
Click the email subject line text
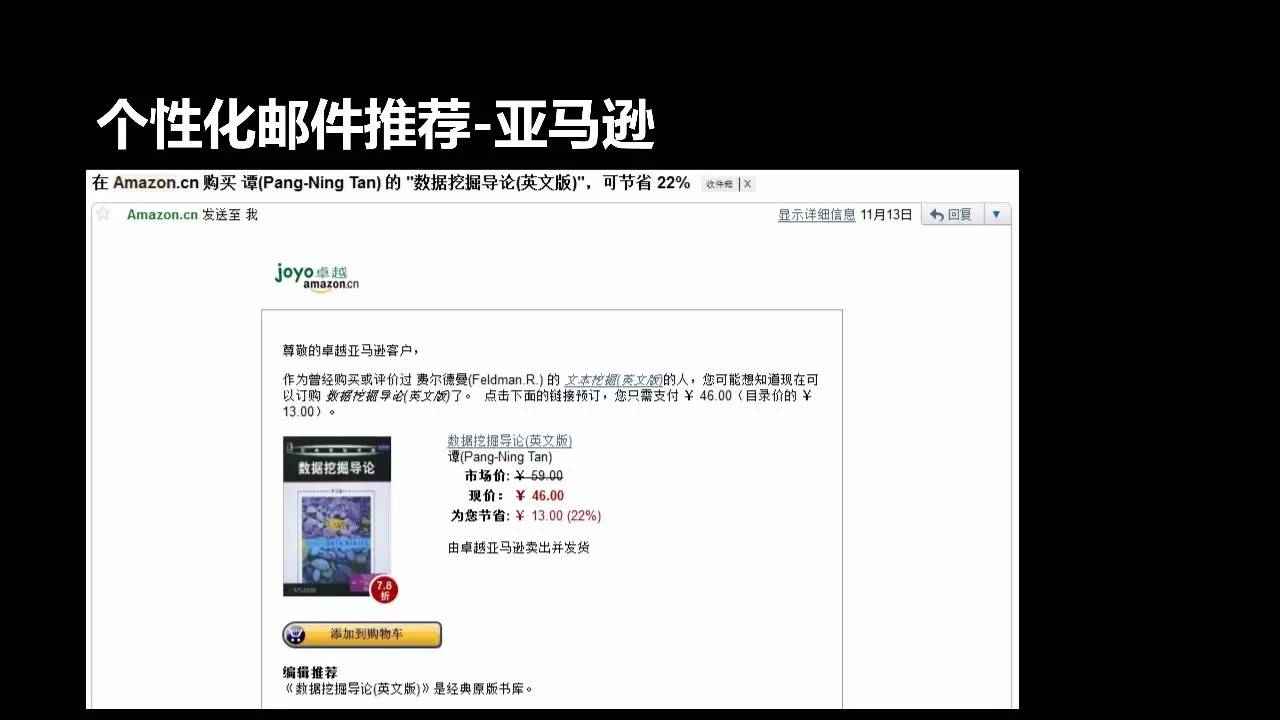point(390,183)
